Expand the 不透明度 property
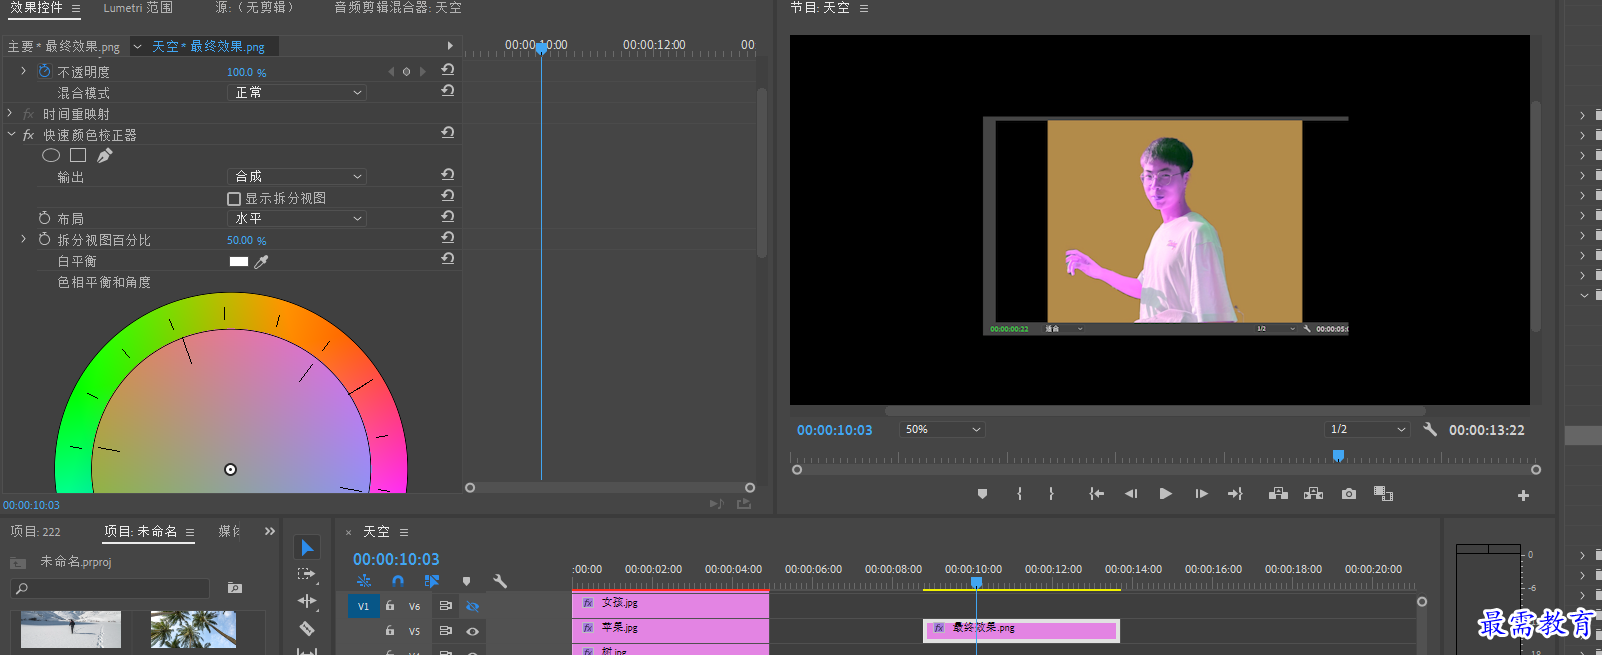 coord(23,71)
